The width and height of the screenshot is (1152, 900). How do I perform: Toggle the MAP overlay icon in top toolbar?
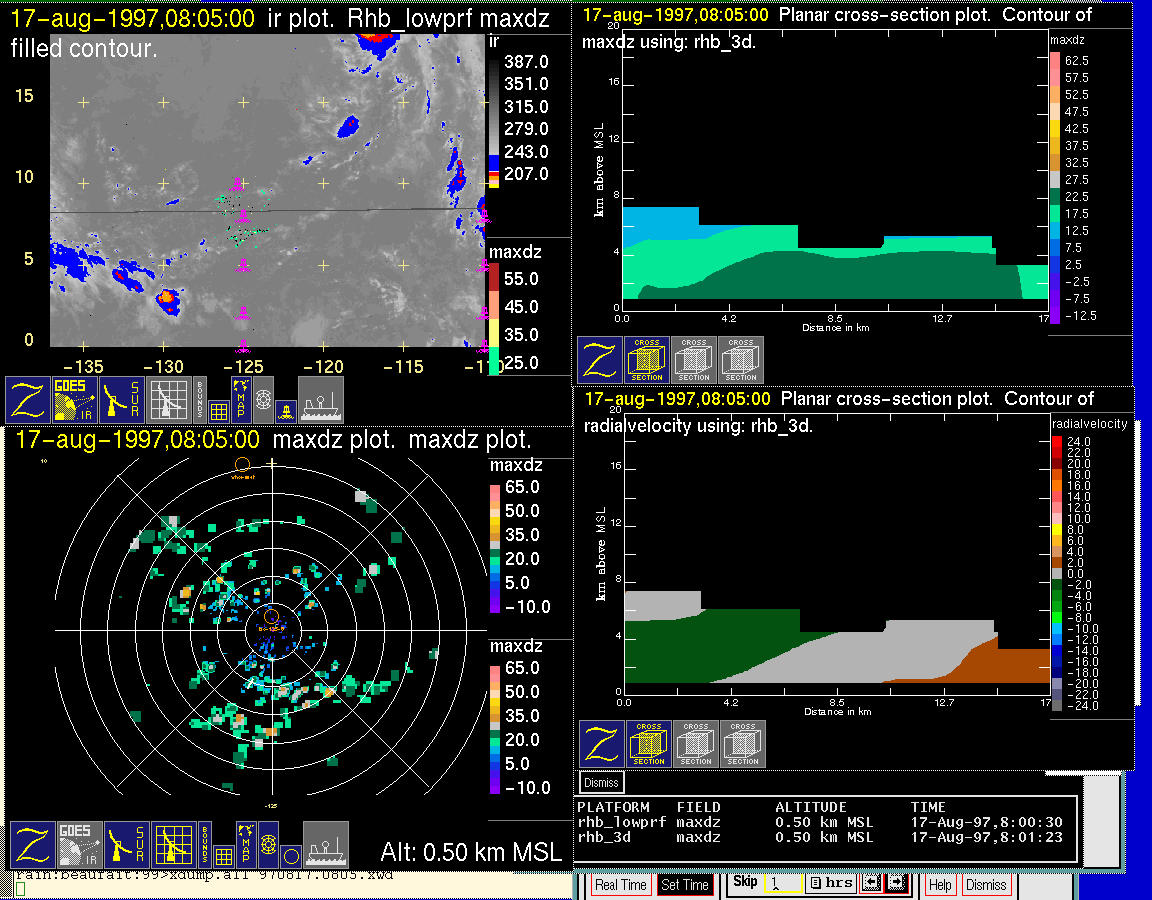pos(241,397)
